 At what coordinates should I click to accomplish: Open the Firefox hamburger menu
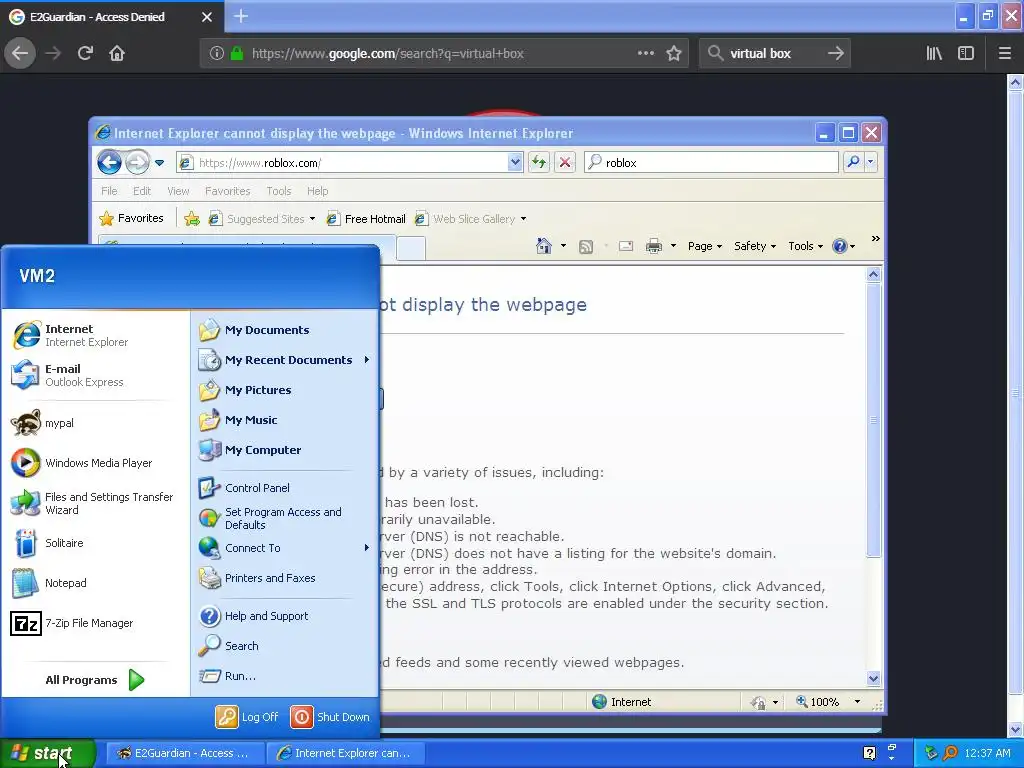click(x=1004, y=54)
